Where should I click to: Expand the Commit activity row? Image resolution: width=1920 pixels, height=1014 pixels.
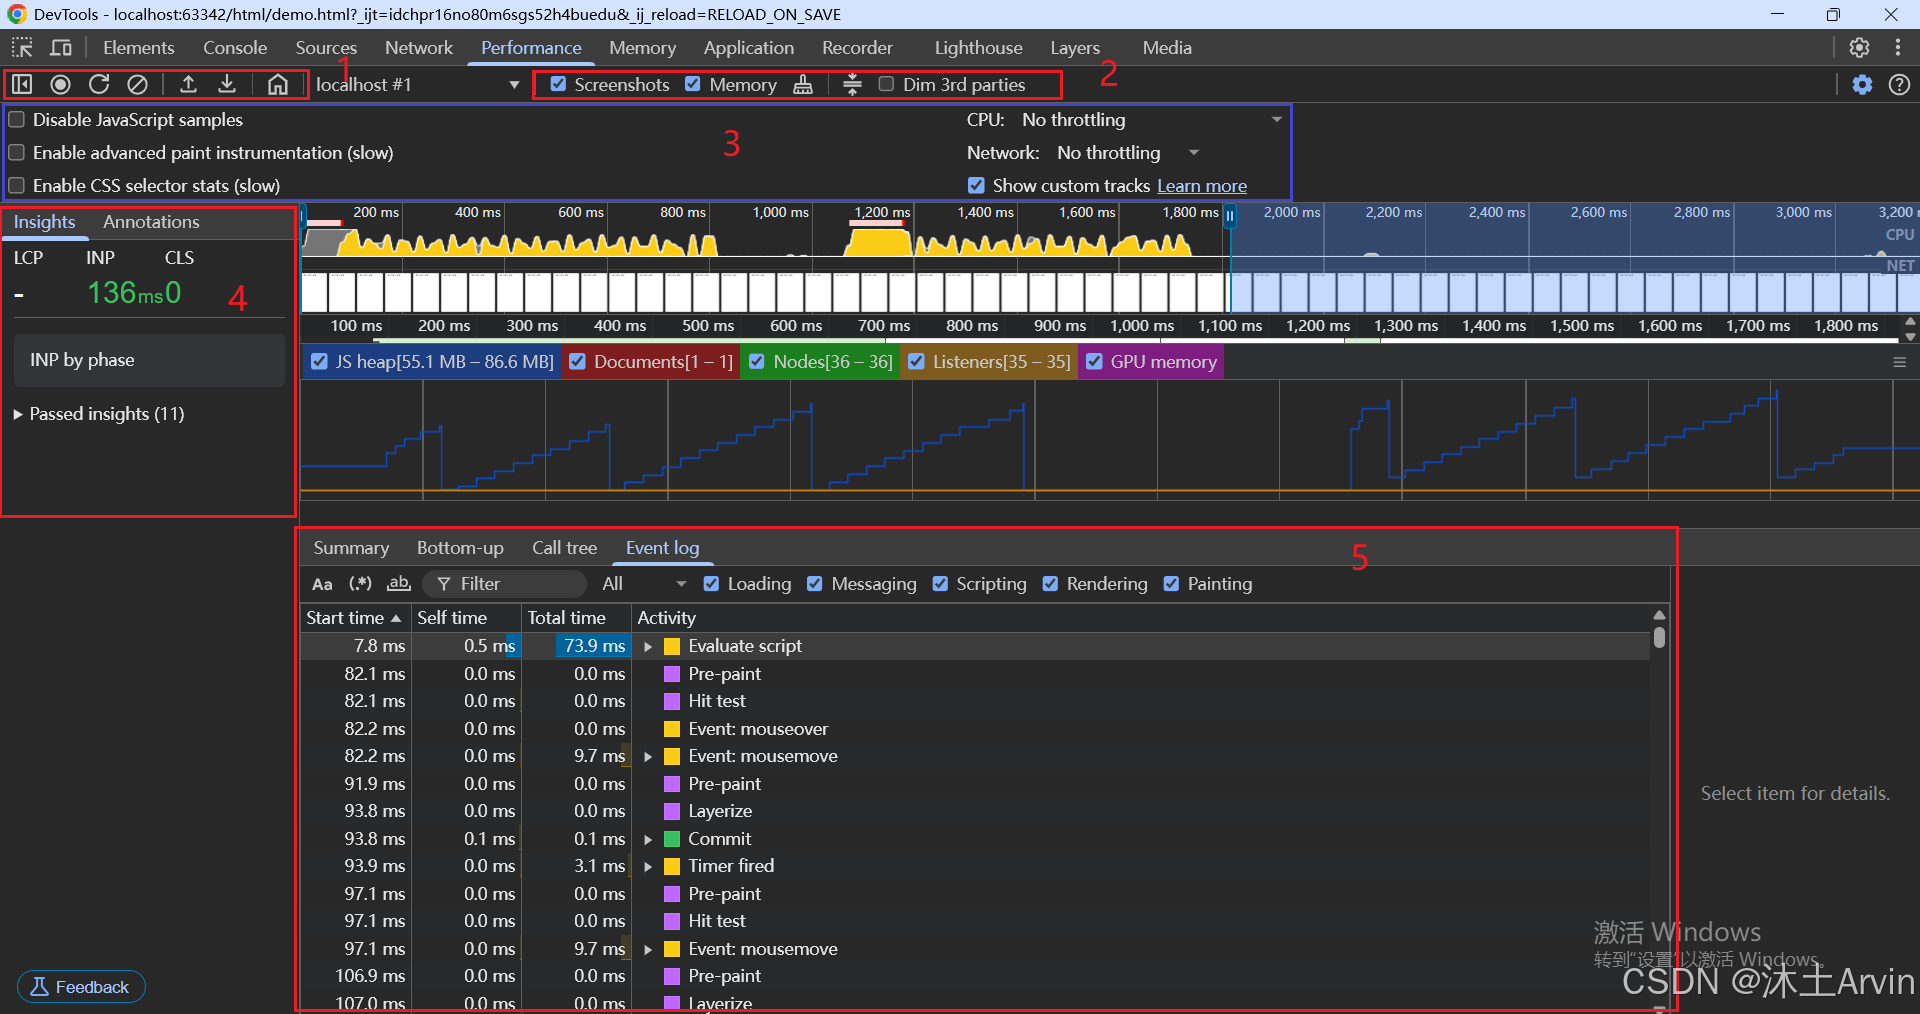coord(648,840)
